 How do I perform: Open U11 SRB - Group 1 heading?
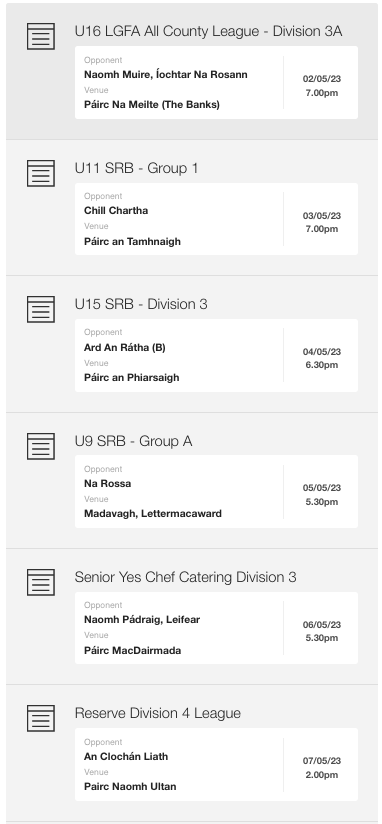[x=136, y=168]
